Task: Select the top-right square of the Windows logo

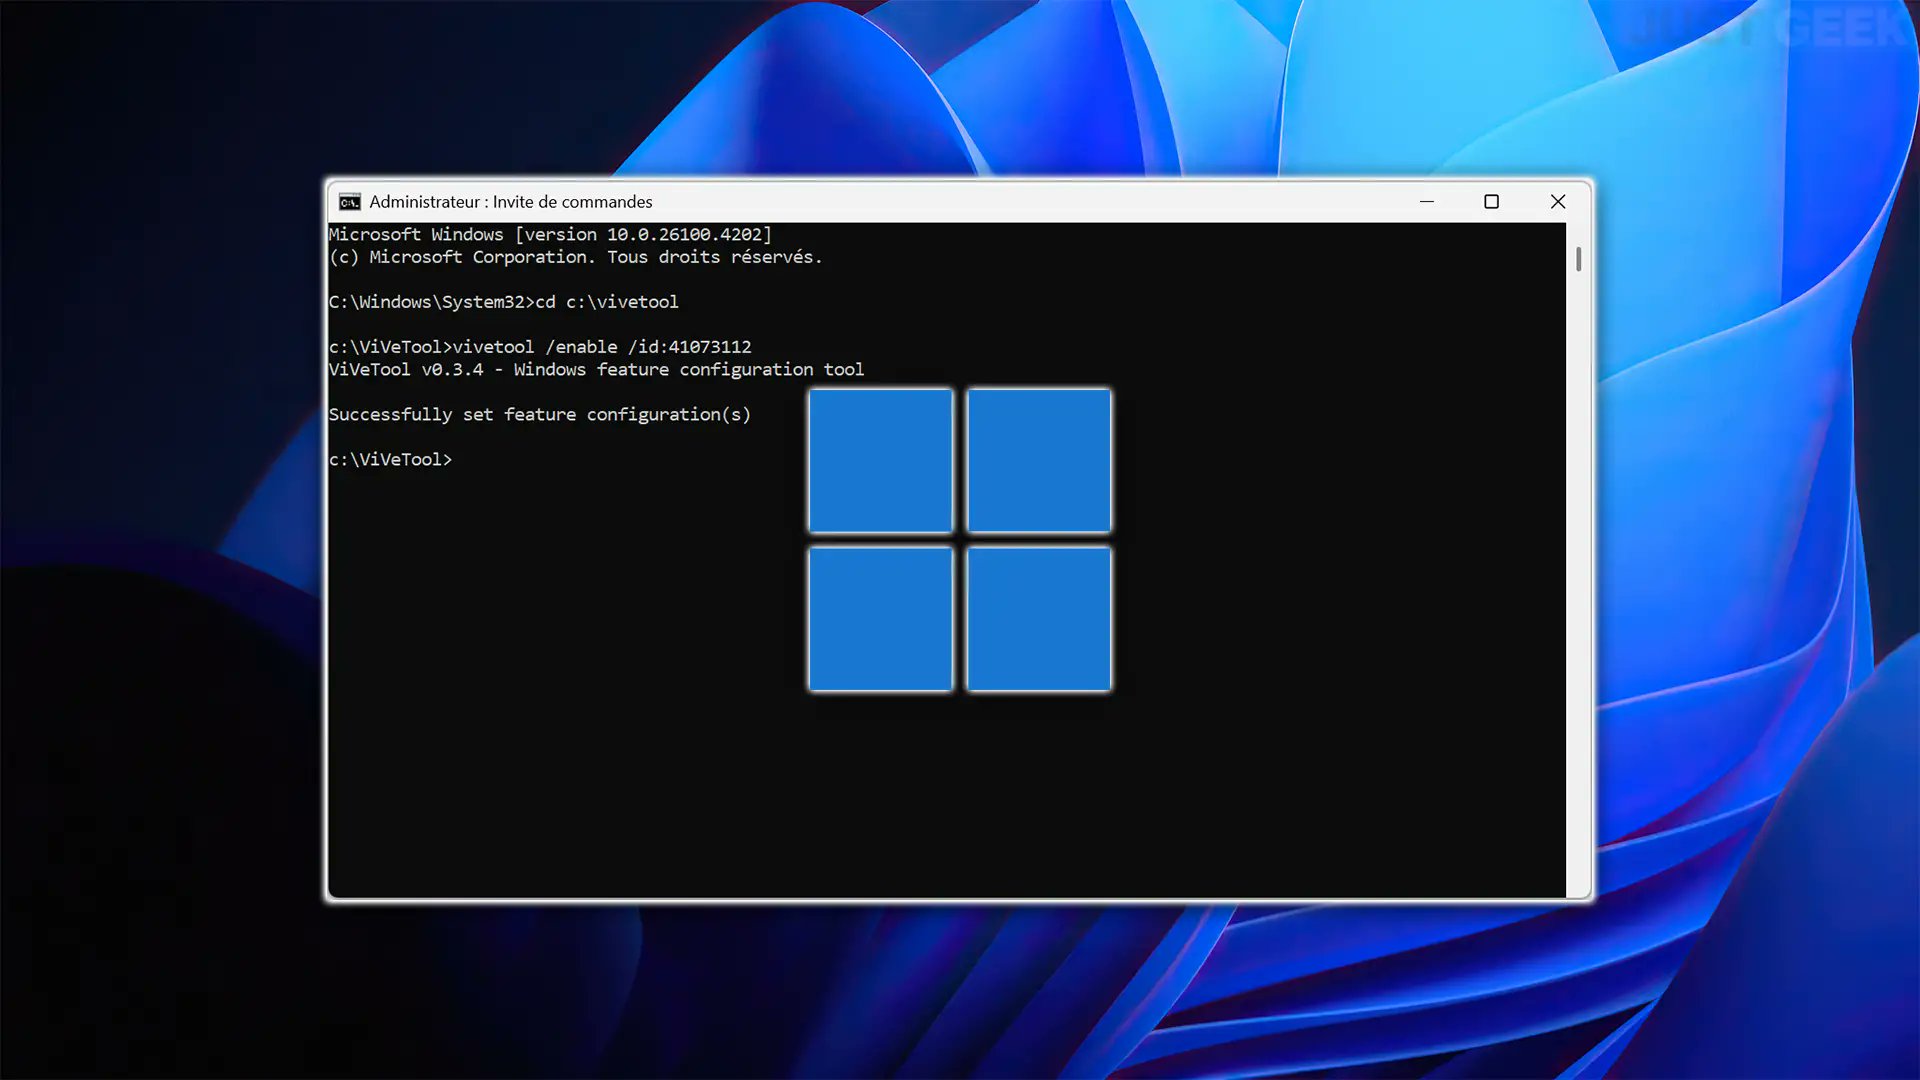Action: tap(1039, 460)
